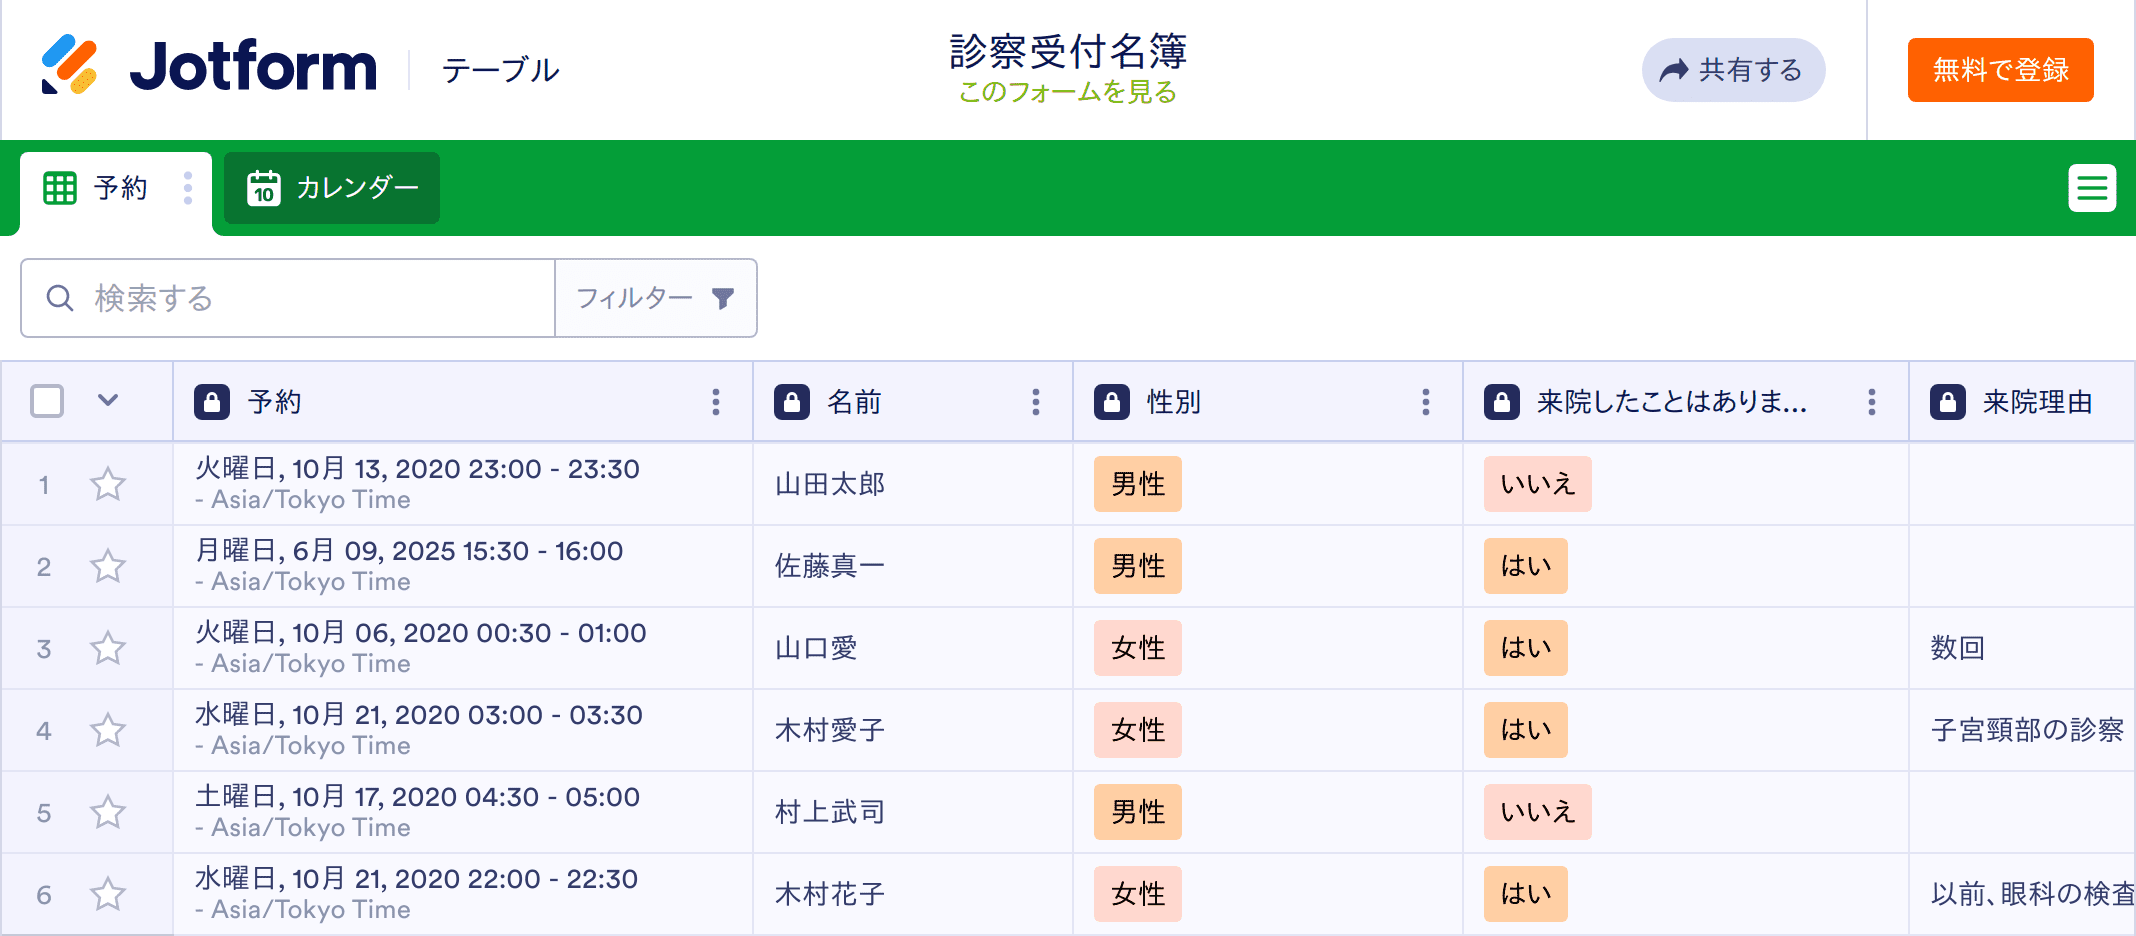2136x936 pixels.
Task: Open the フィルター dropdown
Action: coord(655,298)
